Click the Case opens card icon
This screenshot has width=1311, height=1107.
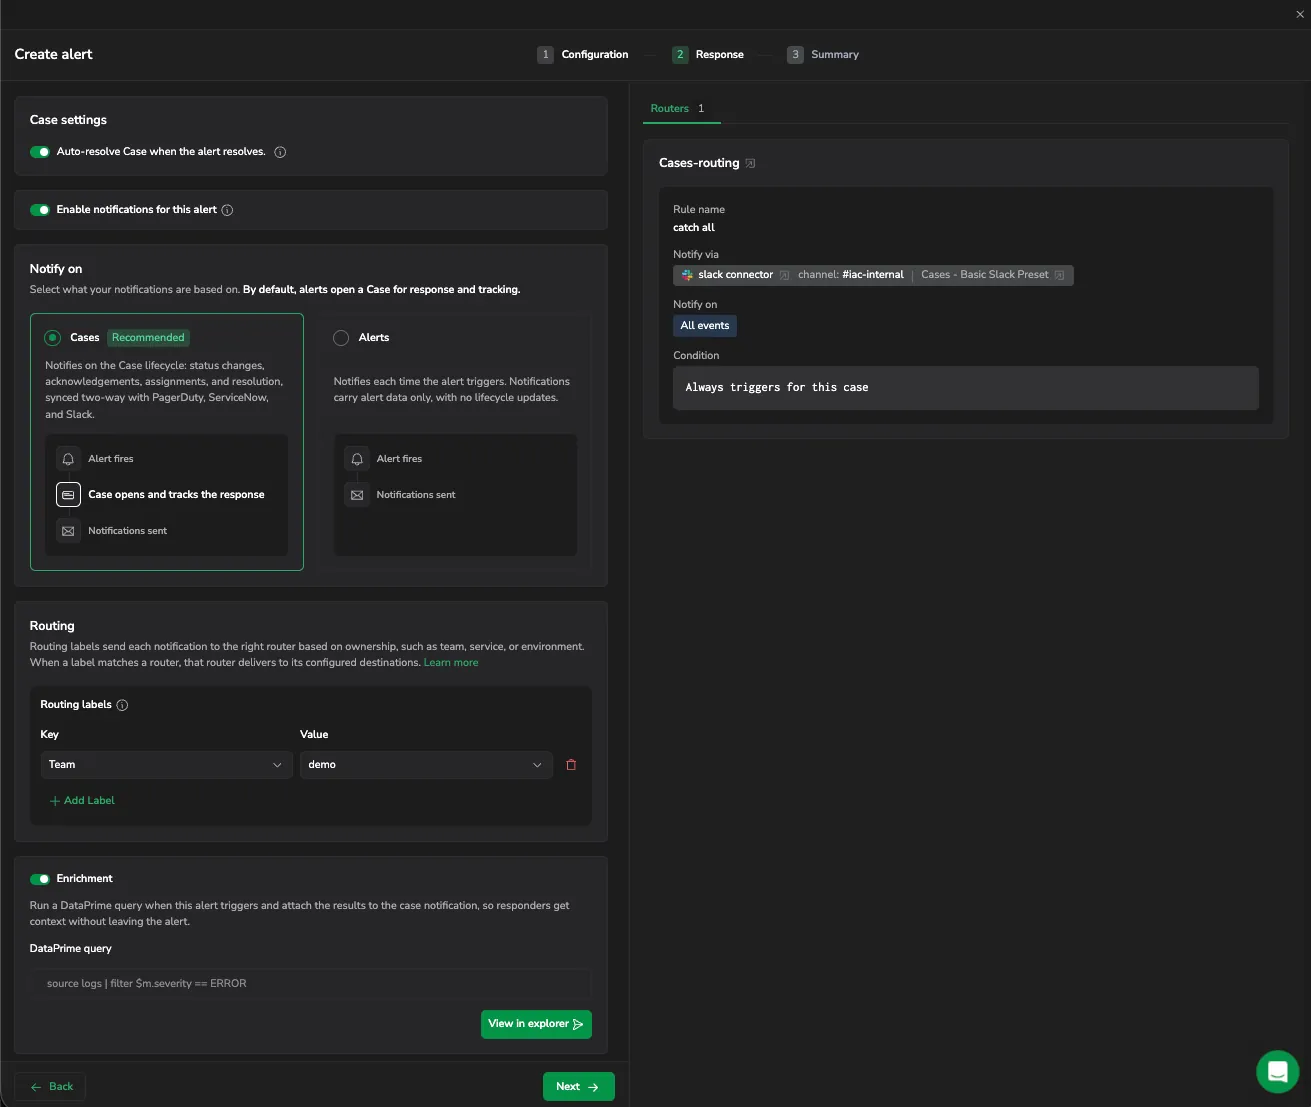pos(68,495)
